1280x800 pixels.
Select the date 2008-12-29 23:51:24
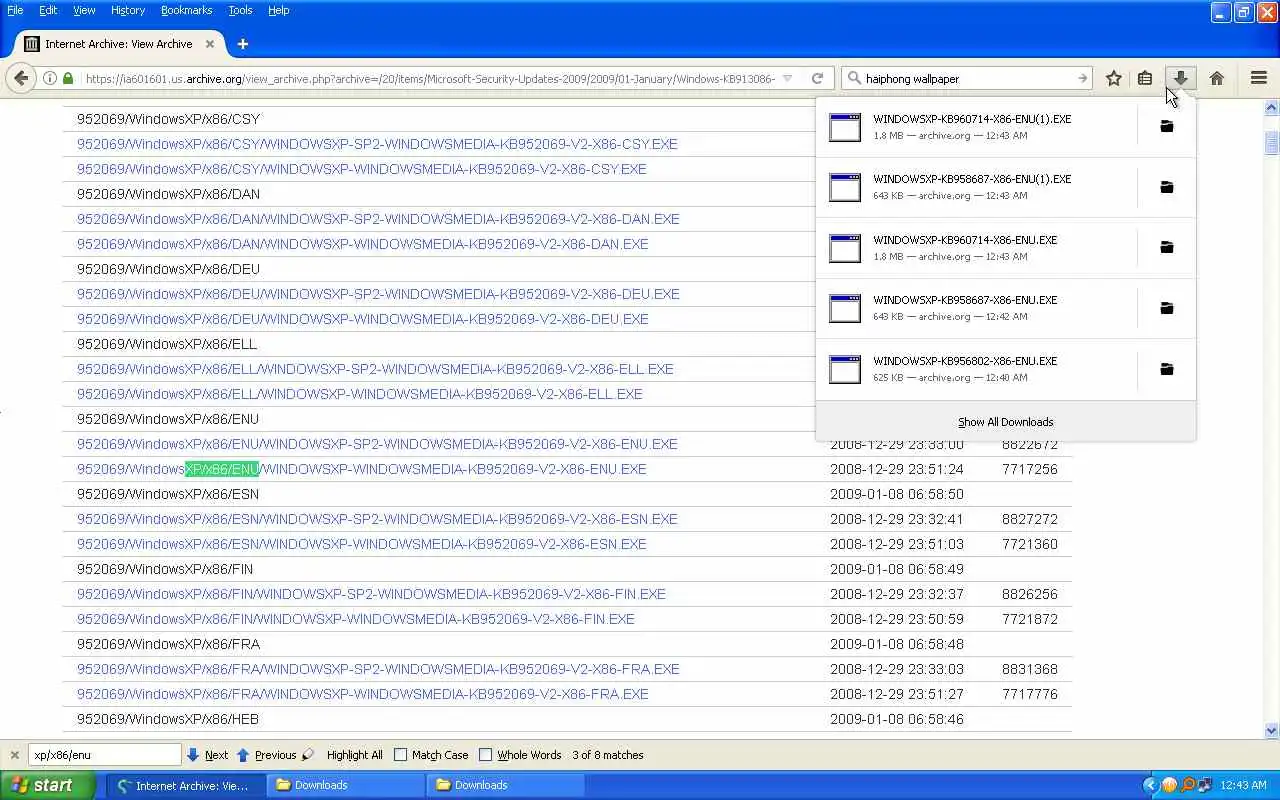pos(896,469)
